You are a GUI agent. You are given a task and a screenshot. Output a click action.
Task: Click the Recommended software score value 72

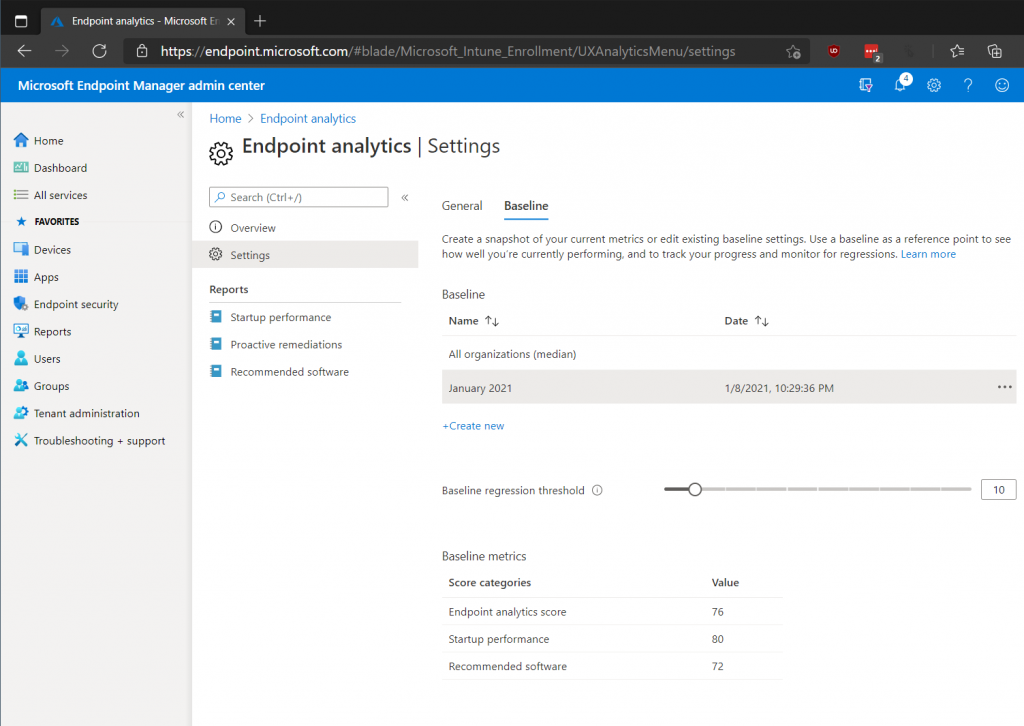pos(717,667)
